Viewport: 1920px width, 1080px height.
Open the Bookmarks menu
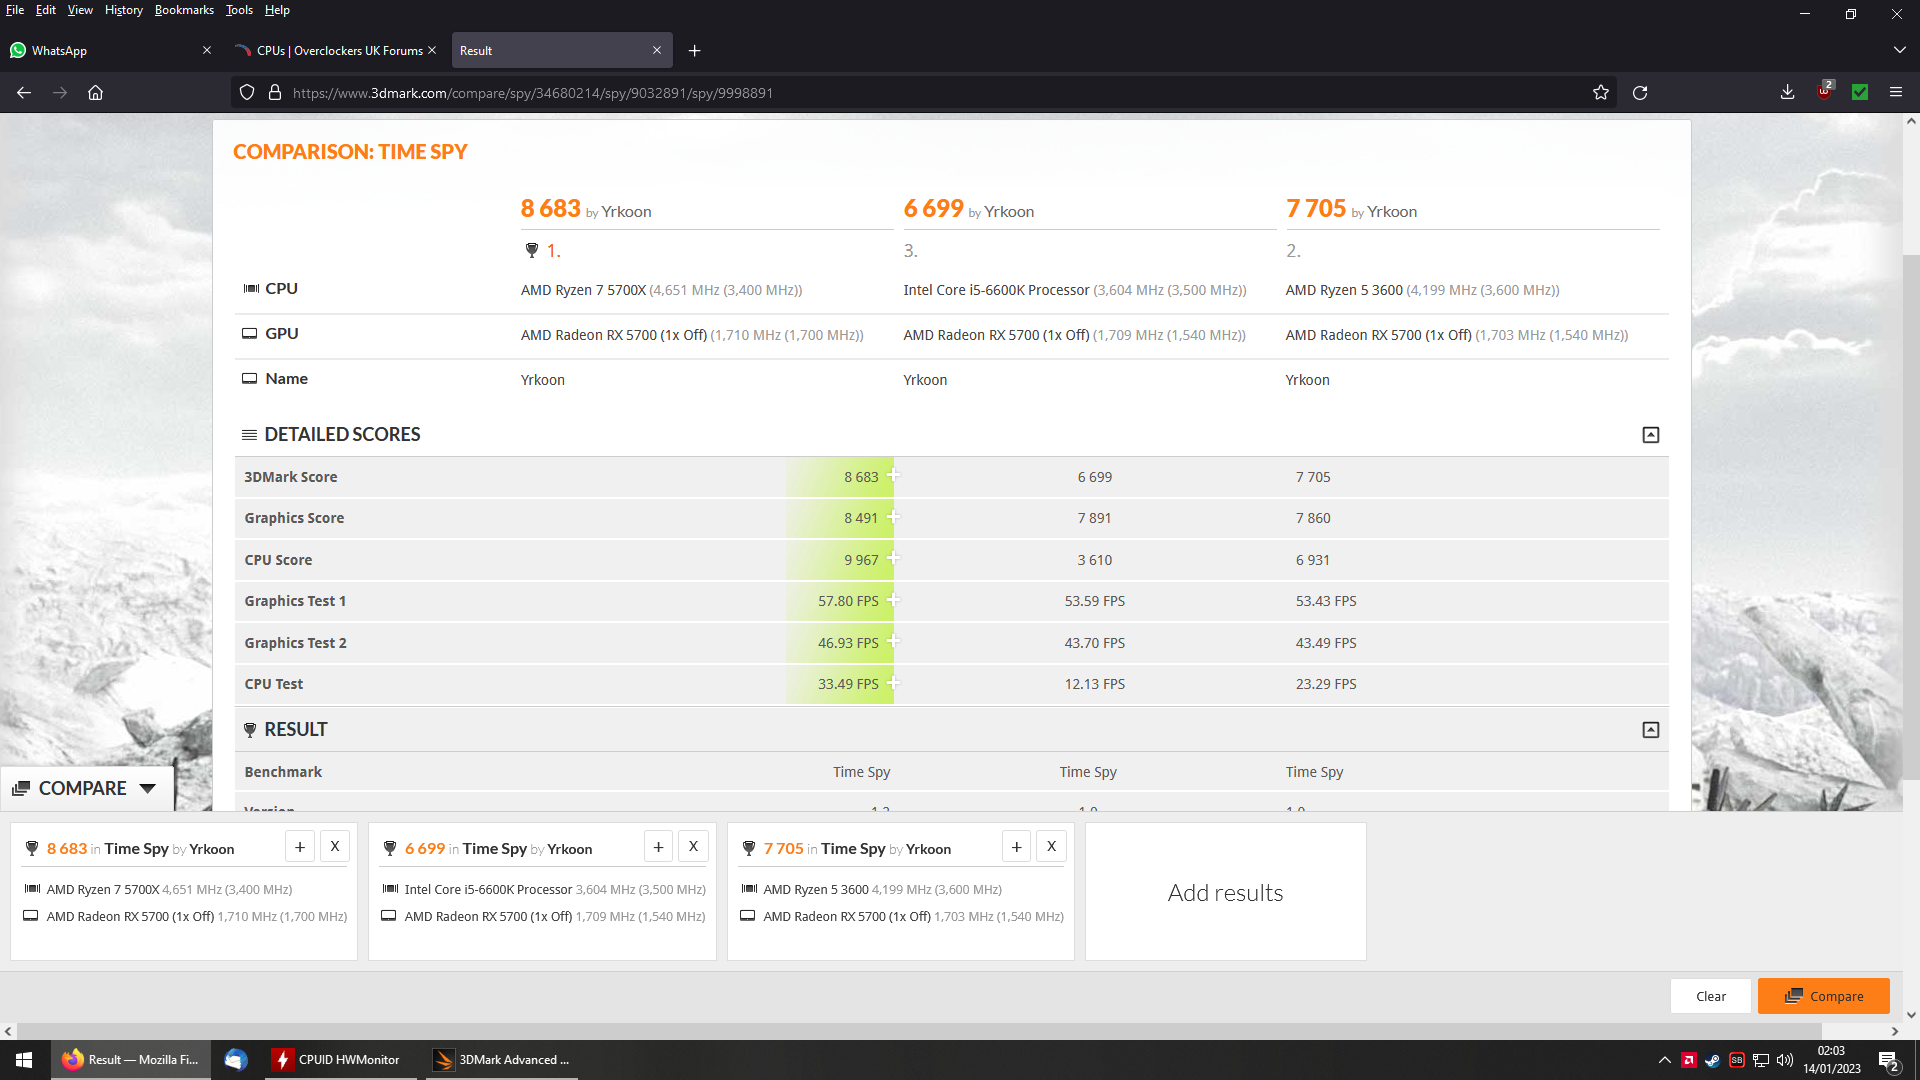click(184, 10)
